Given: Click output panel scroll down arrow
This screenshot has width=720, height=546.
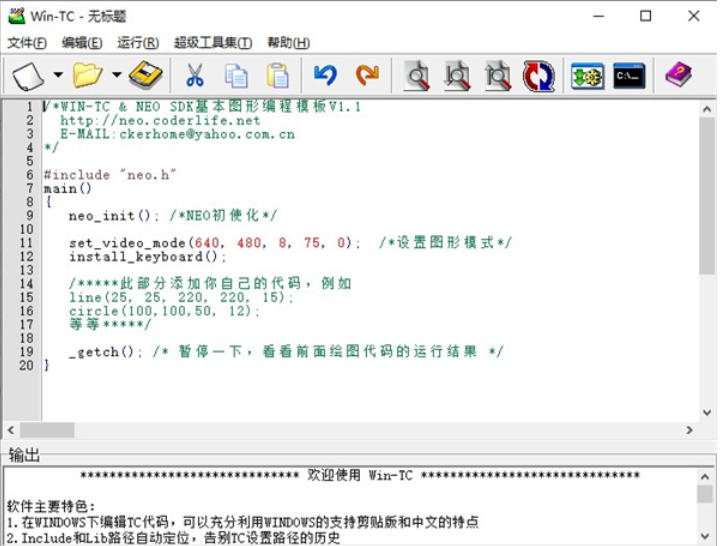Looking at the screenshot, I should tap(705, 536).
